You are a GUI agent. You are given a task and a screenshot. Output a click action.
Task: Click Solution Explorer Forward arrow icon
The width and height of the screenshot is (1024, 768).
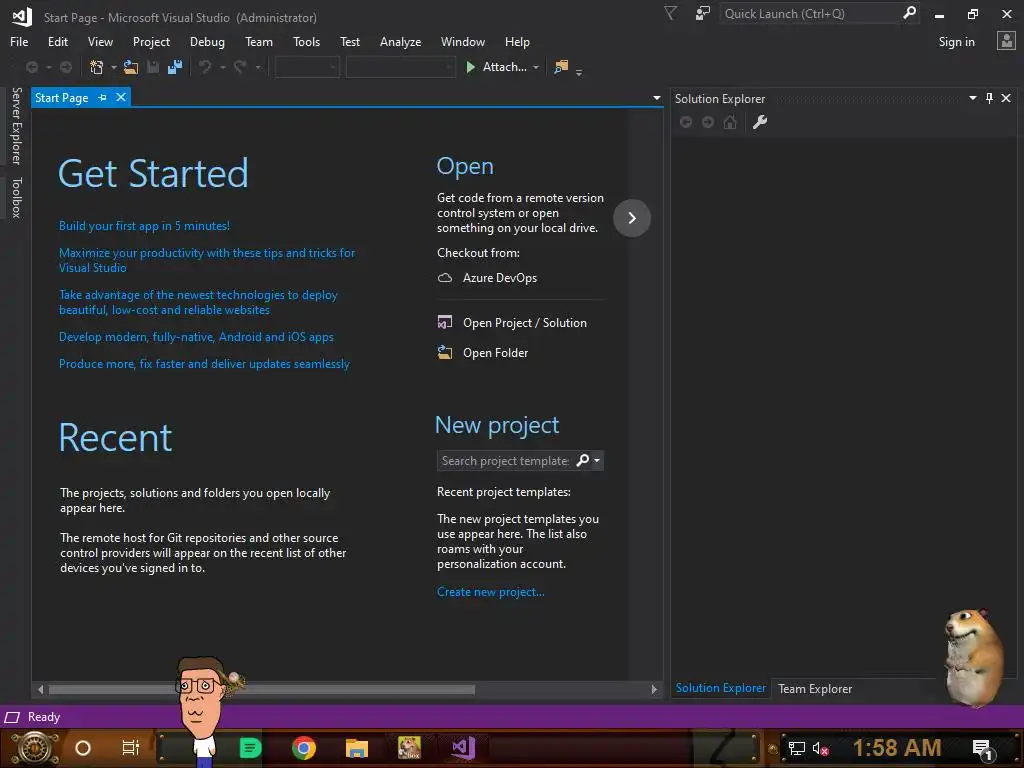click(x=708, y=122)
